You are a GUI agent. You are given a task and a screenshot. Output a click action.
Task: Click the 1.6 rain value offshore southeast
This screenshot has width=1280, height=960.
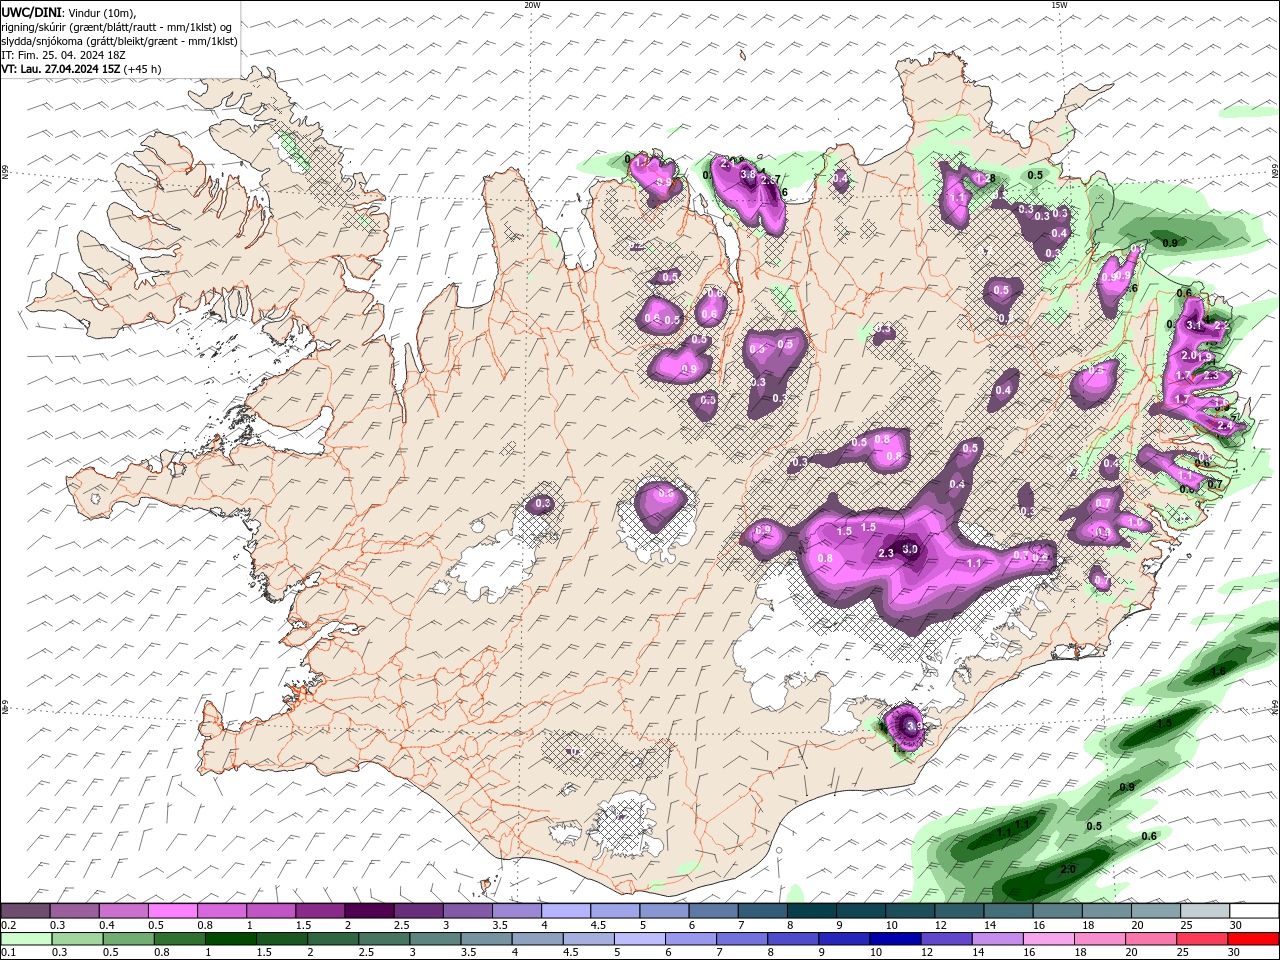[1218, 671]
